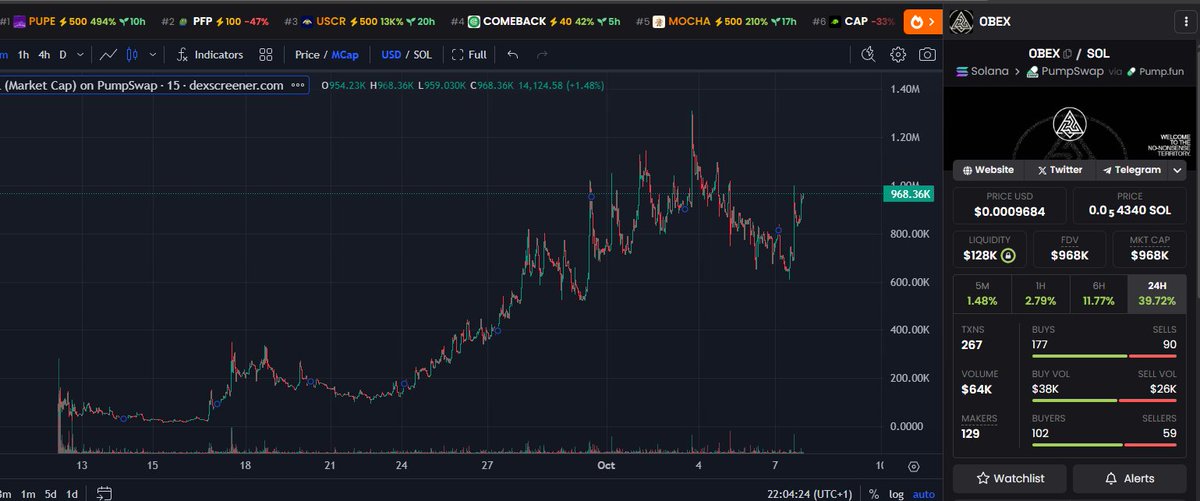Expand more social links chevron

(x=1178, y=171)
